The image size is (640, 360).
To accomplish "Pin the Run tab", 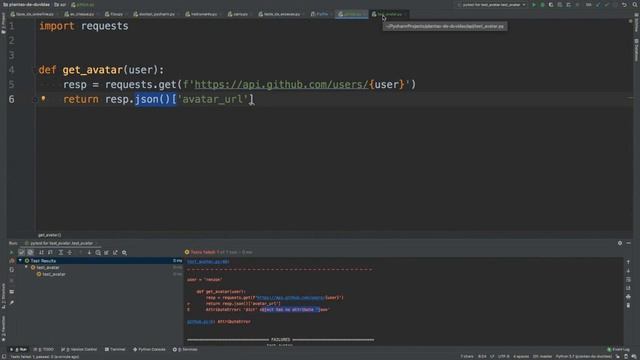I will tap(11, 303).
